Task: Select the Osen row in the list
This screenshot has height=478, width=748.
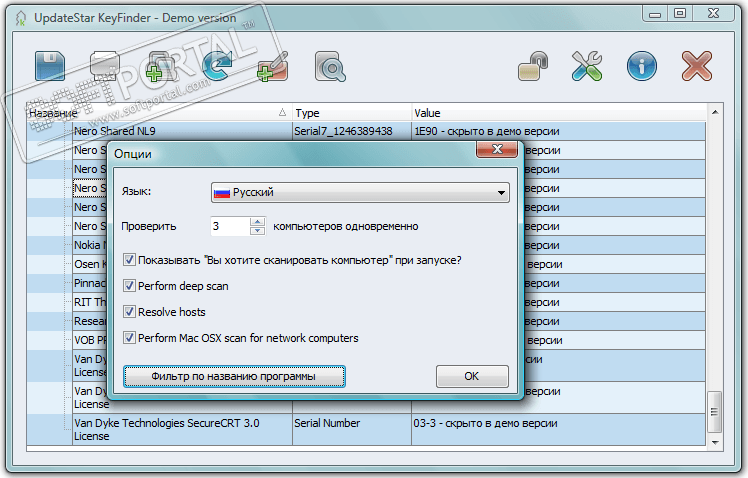Action: 90,264
